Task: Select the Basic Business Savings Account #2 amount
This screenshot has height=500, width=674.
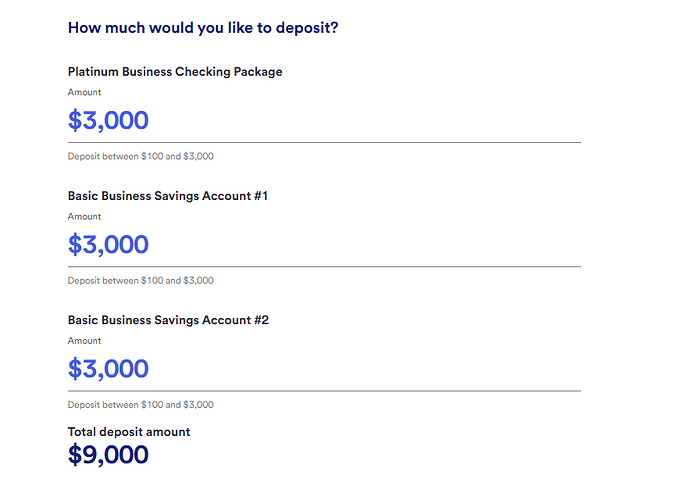Action: pyautogui.click(x=108, y=369)
